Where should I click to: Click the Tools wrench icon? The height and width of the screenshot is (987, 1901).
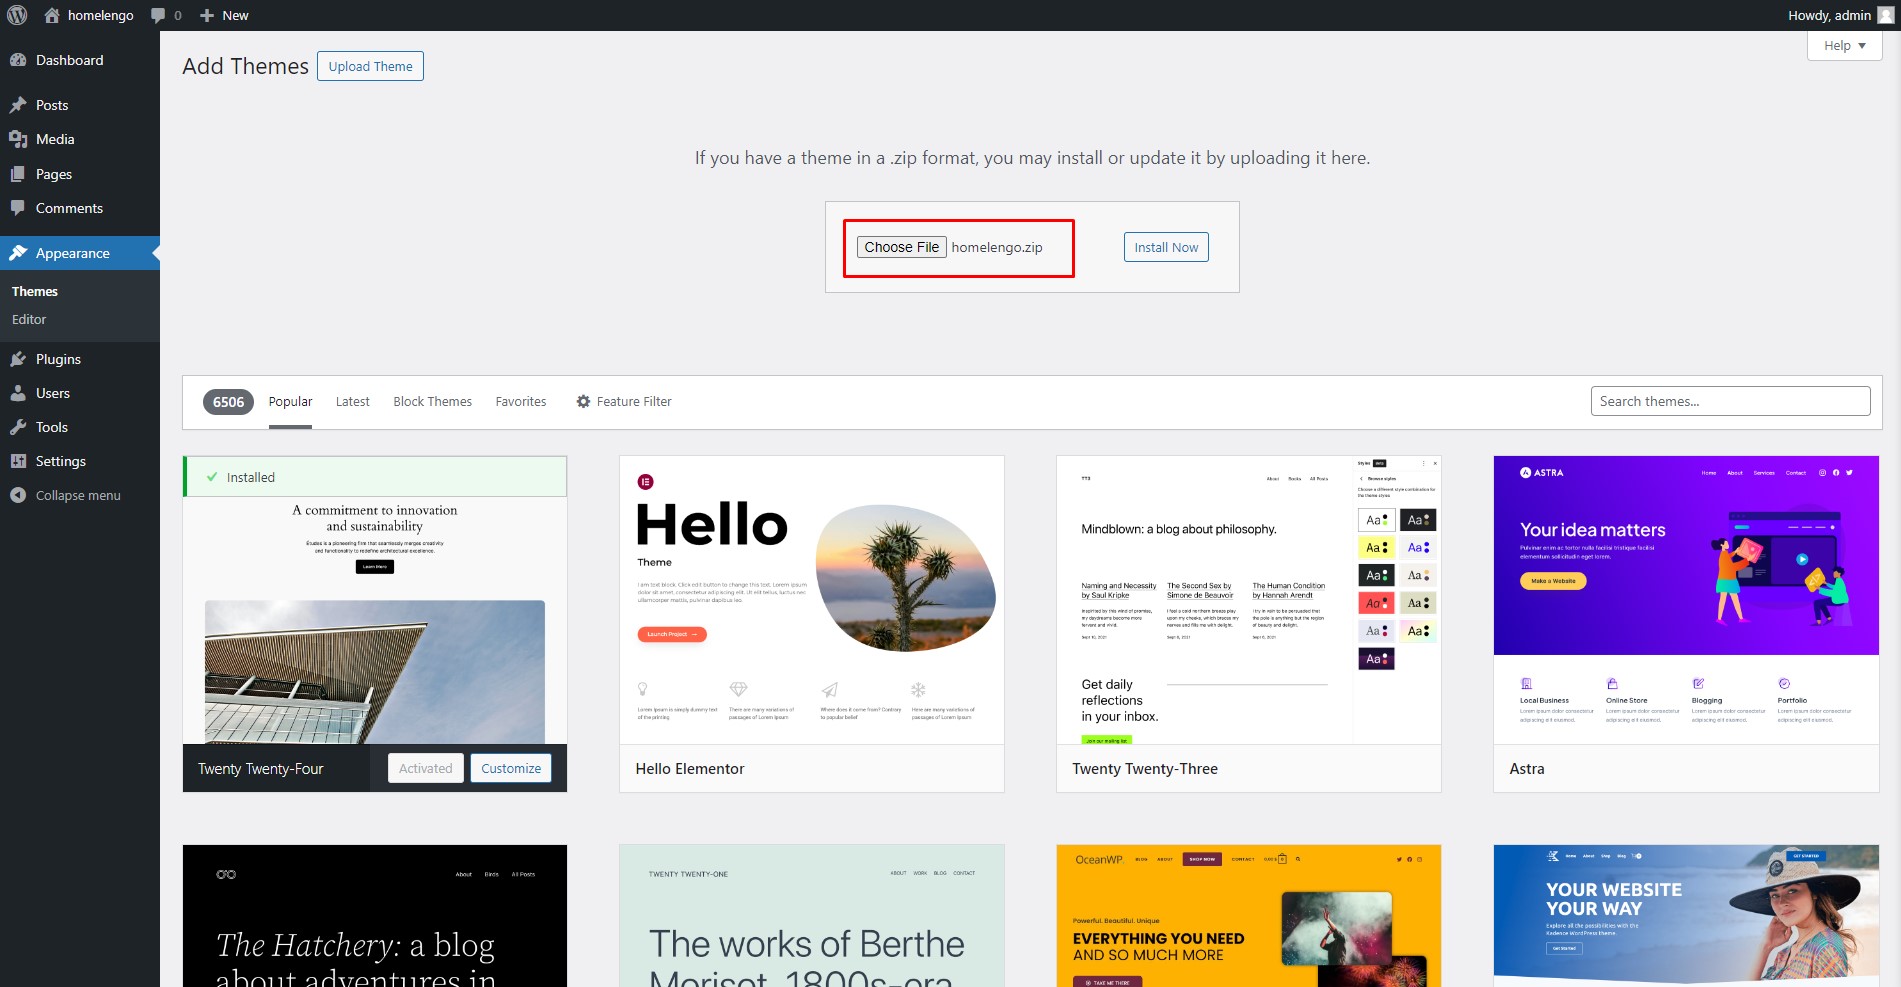click(18, 427)
